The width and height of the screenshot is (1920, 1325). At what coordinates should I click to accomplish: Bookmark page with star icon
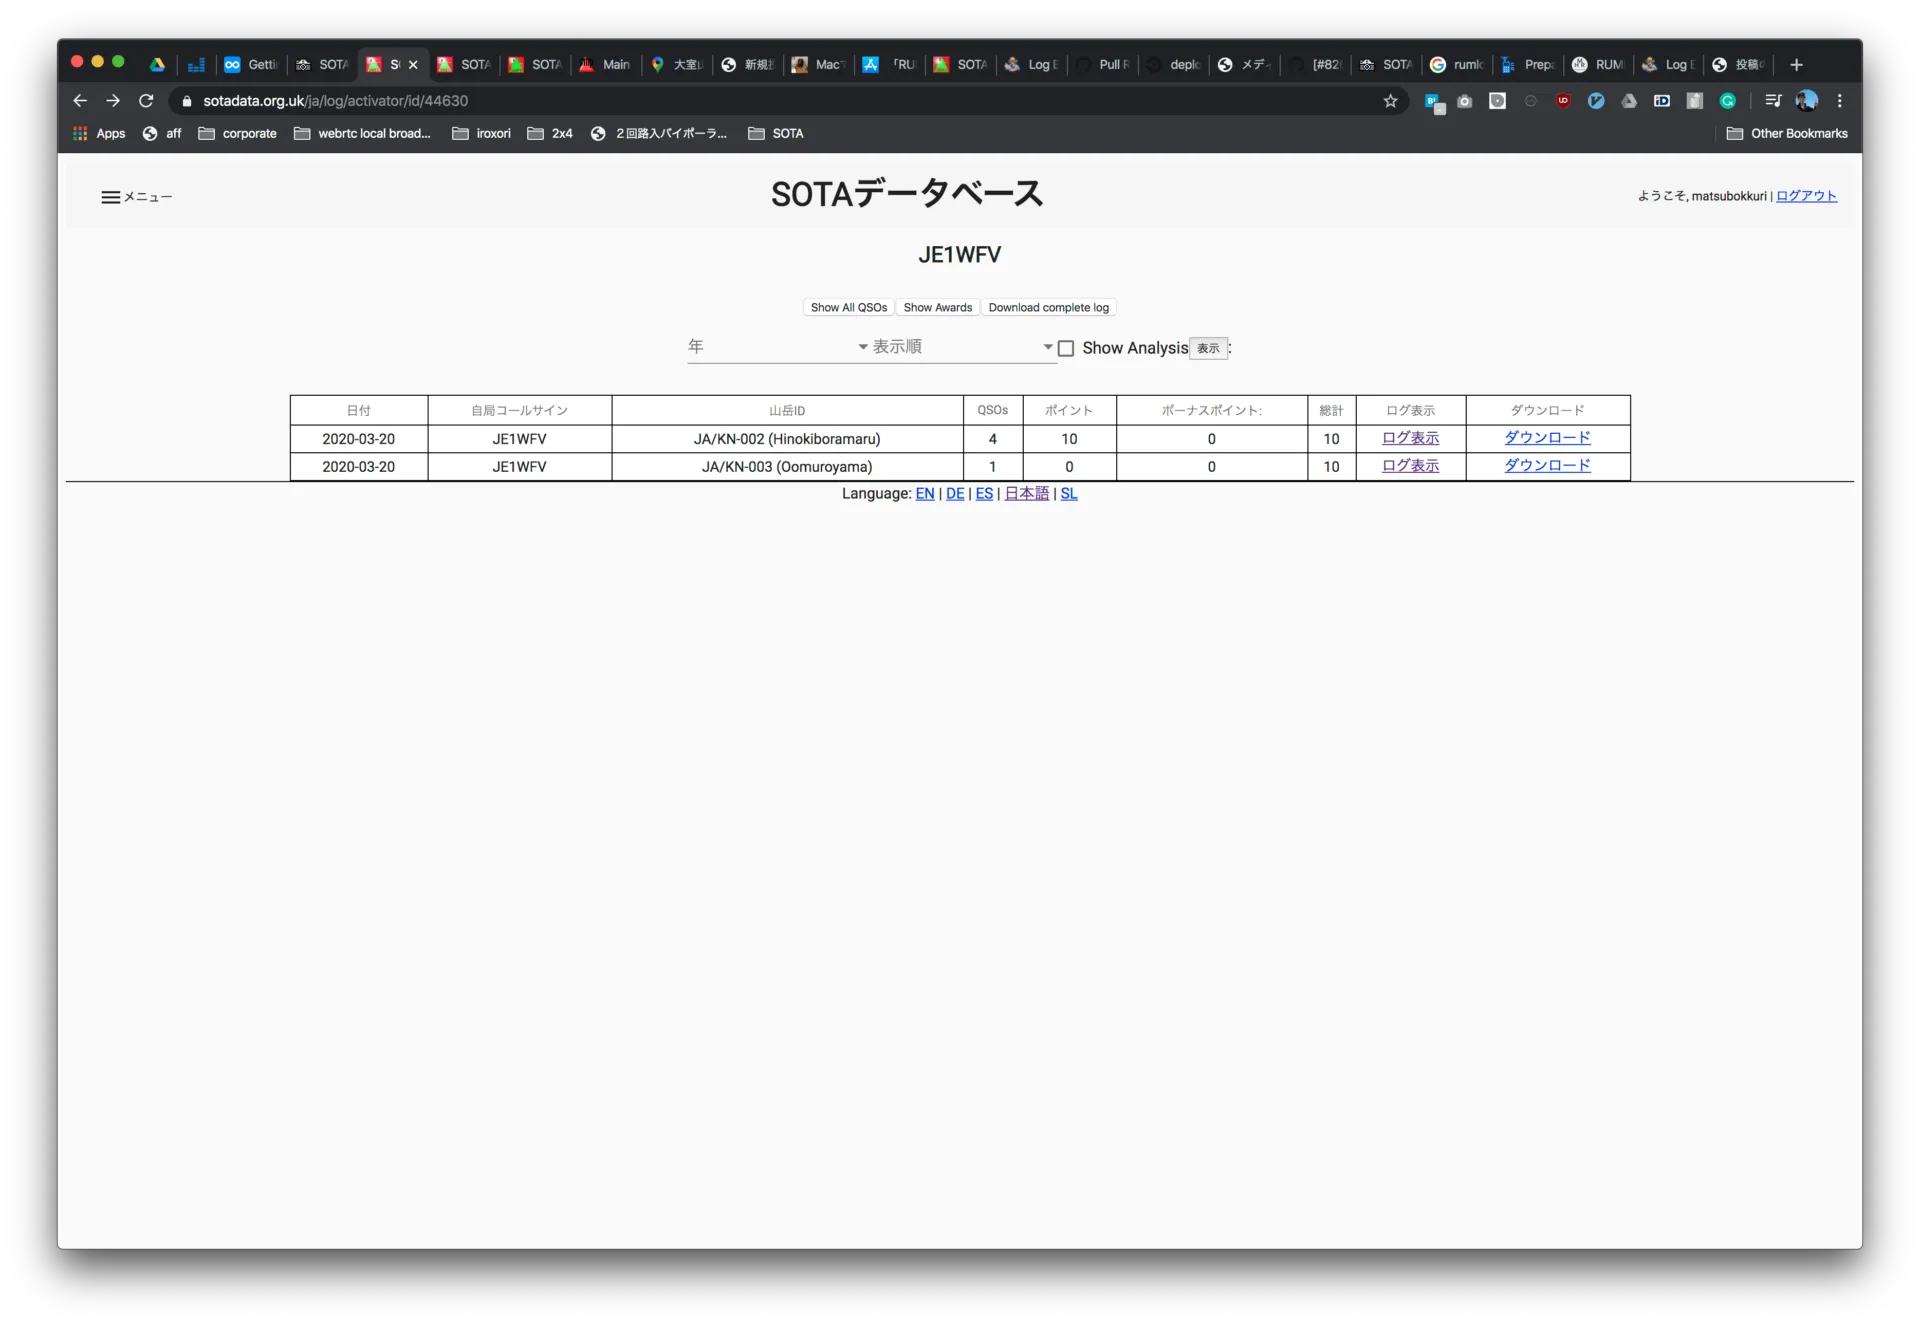tap(1390, 101)
